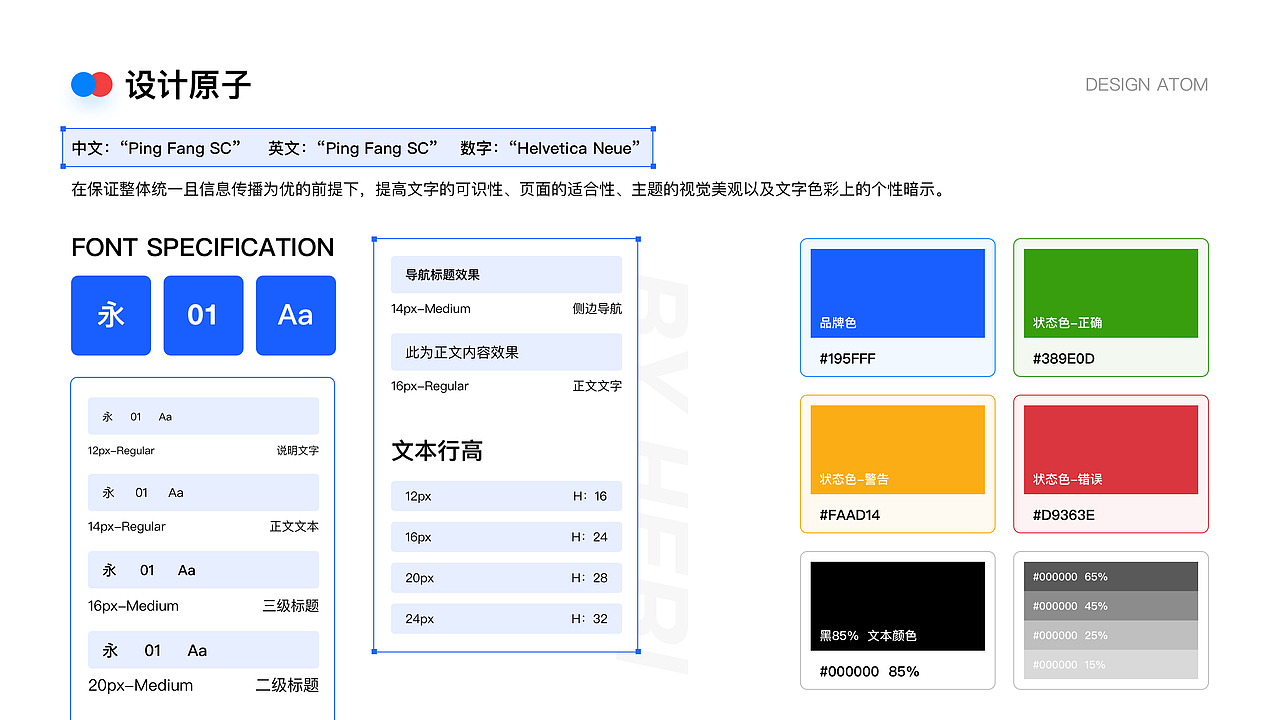The height and width of the screenshot is (720, 1280).
Task: Click the 此为正文内容效果 sample bar
Action: coord(506,352)
